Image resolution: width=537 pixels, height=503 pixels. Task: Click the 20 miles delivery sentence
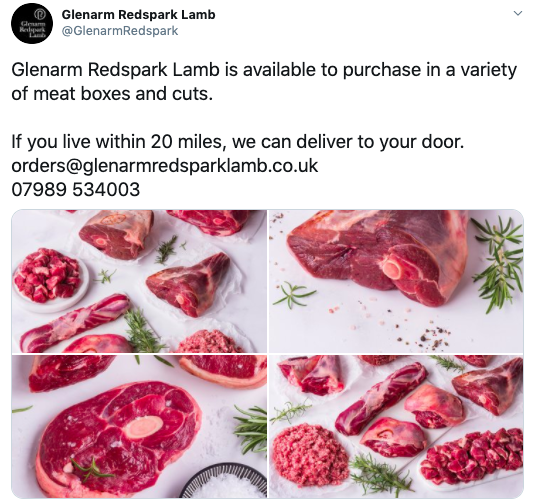pos(238,142)
